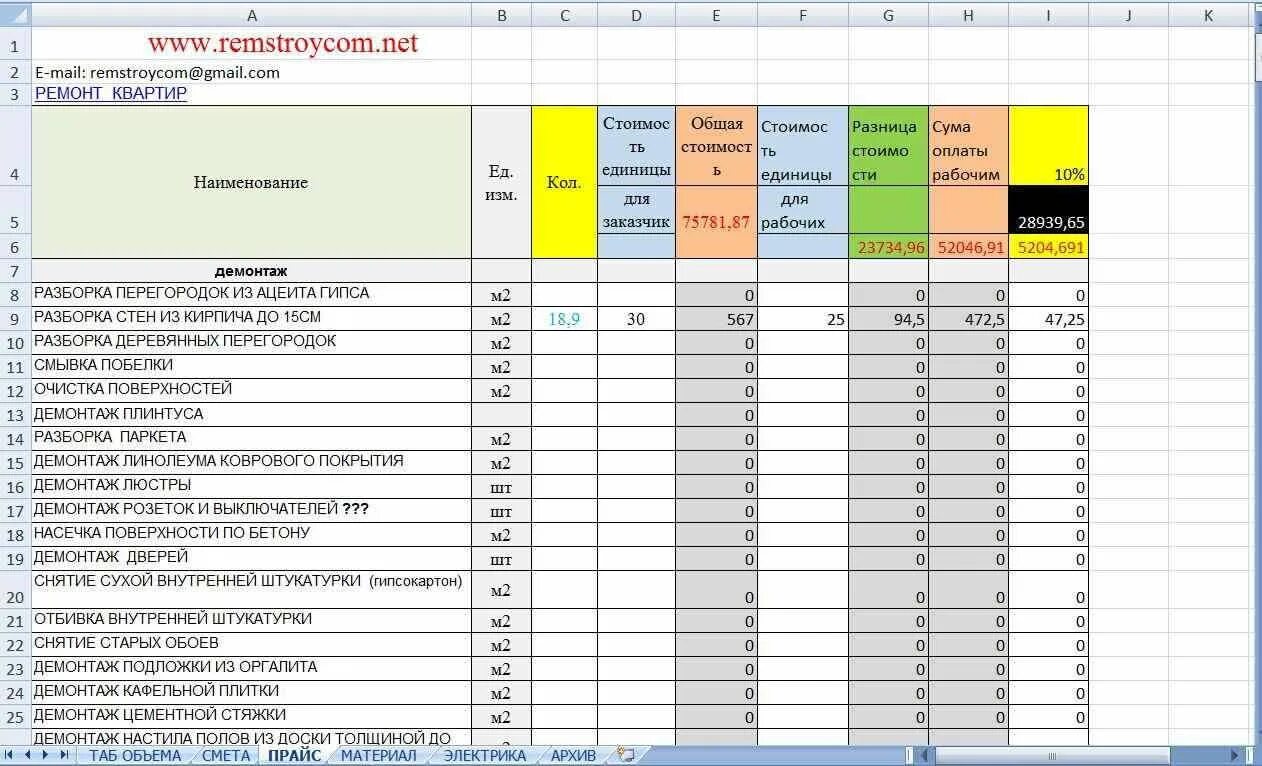The image size is (1262, 766).
Task: Select the cell with value 94,5
Action: click(888, 319)
